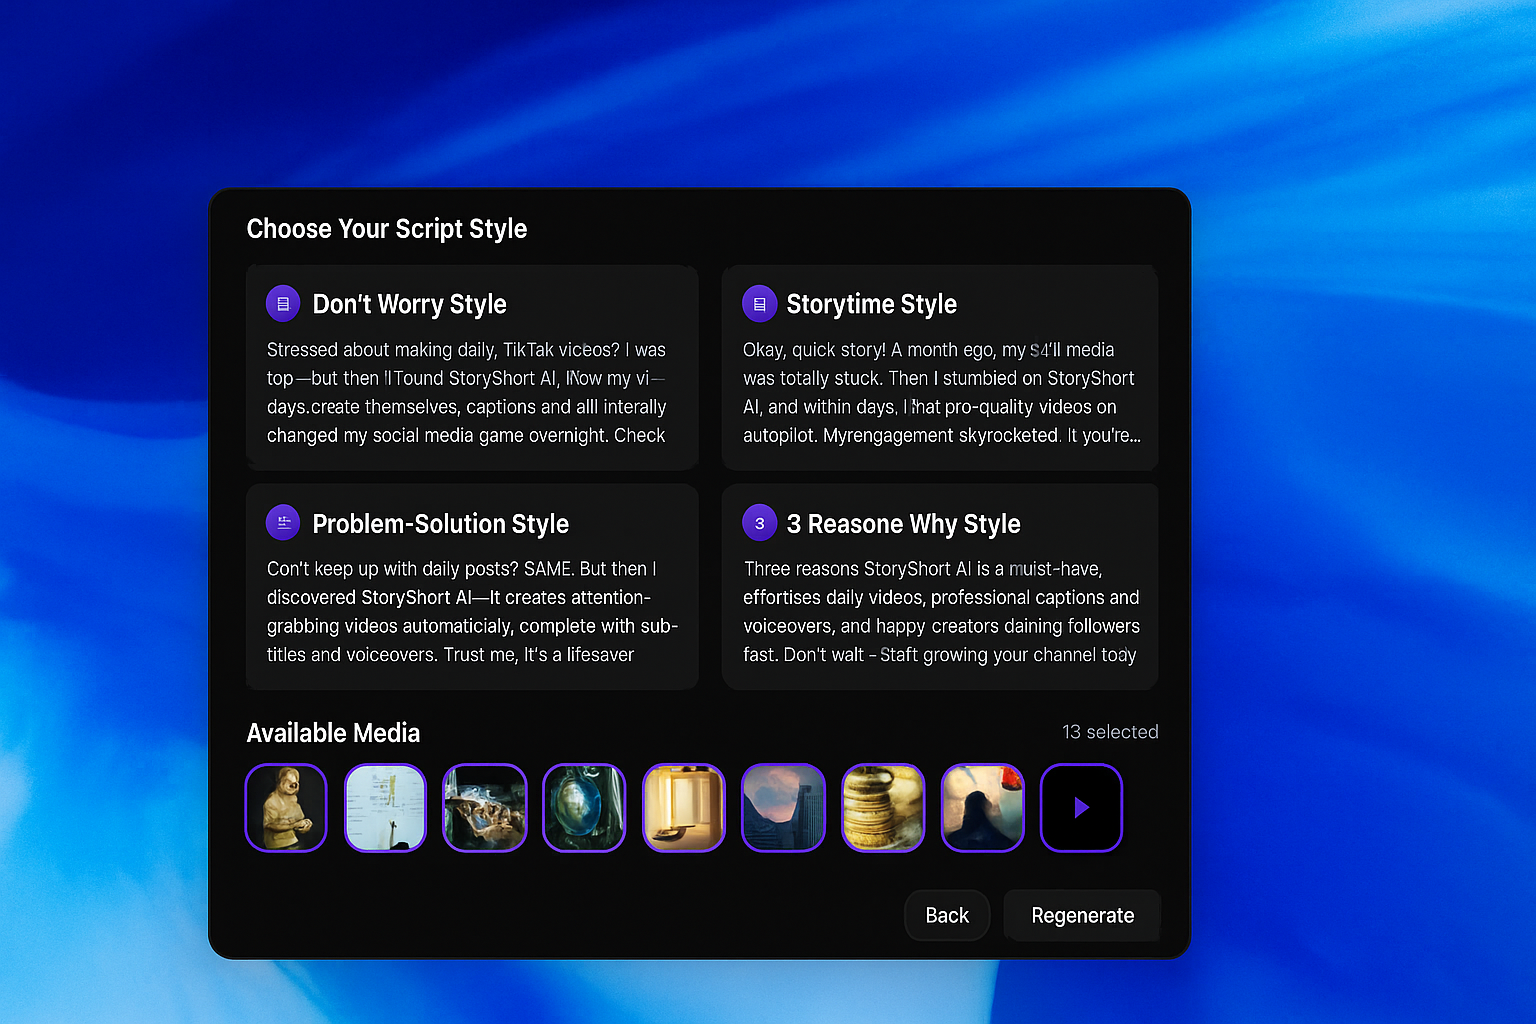Screen dimensions: 1536x1024
Task: Select the Problem-Solution Style card title
Action: [x=440, y=524]
